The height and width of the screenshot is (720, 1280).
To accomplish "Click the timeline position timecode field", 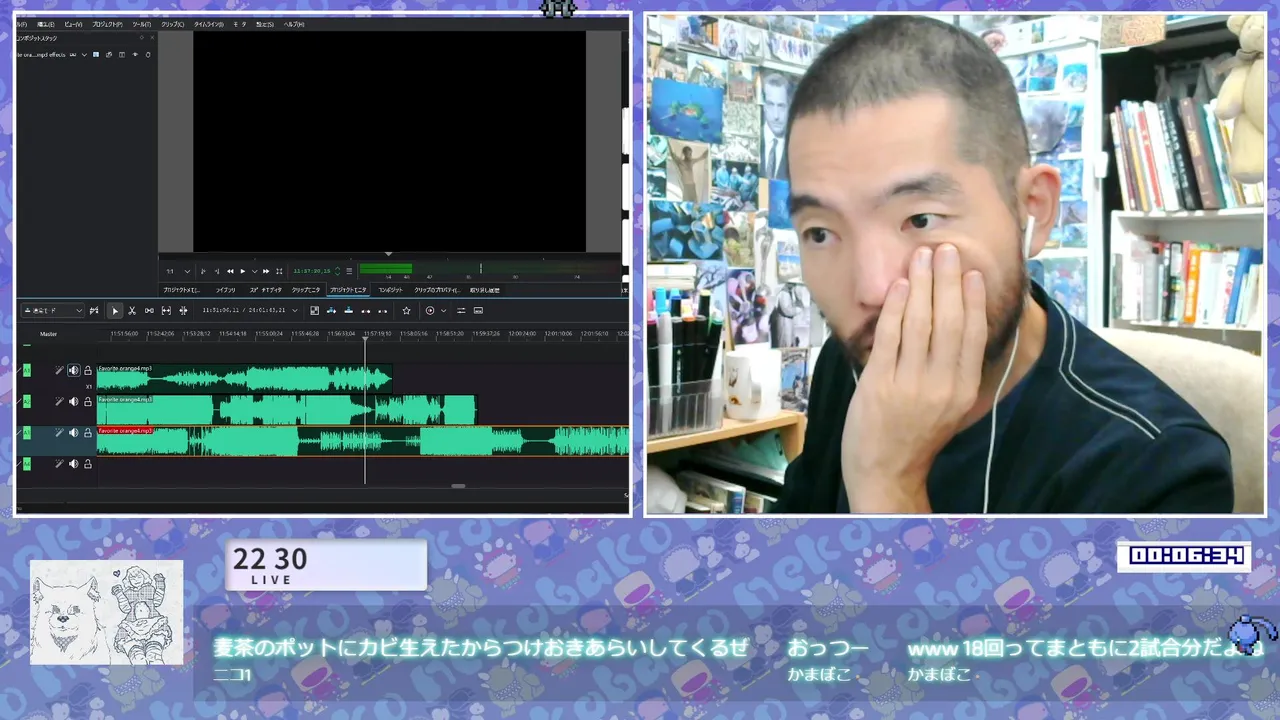I will [x=244, y=310].
